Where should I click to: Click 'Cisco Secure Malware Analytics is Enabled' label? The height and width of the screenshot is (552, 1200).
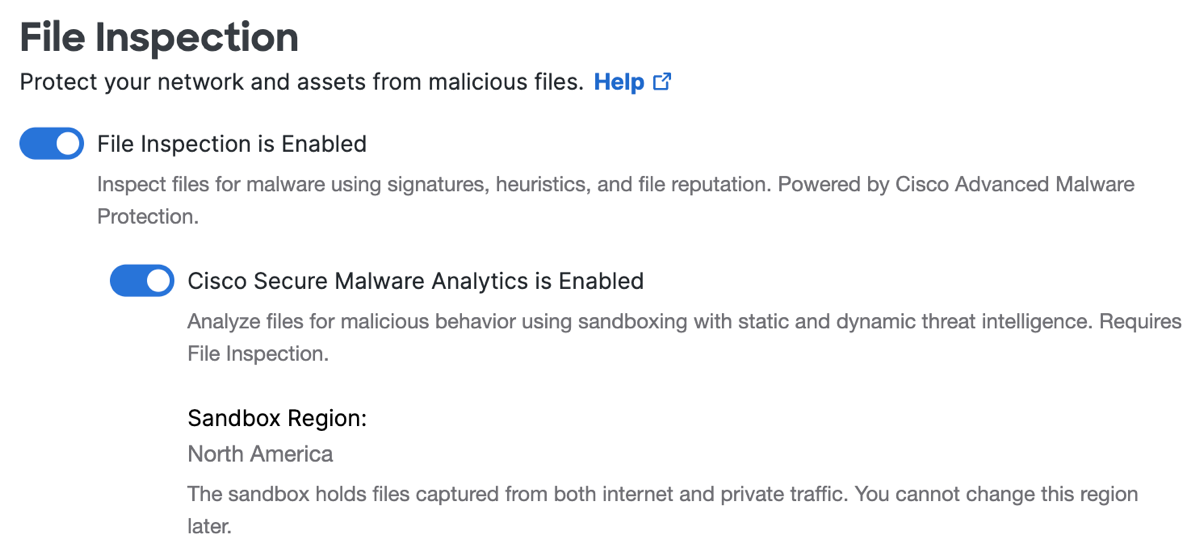tap(416, 281)
